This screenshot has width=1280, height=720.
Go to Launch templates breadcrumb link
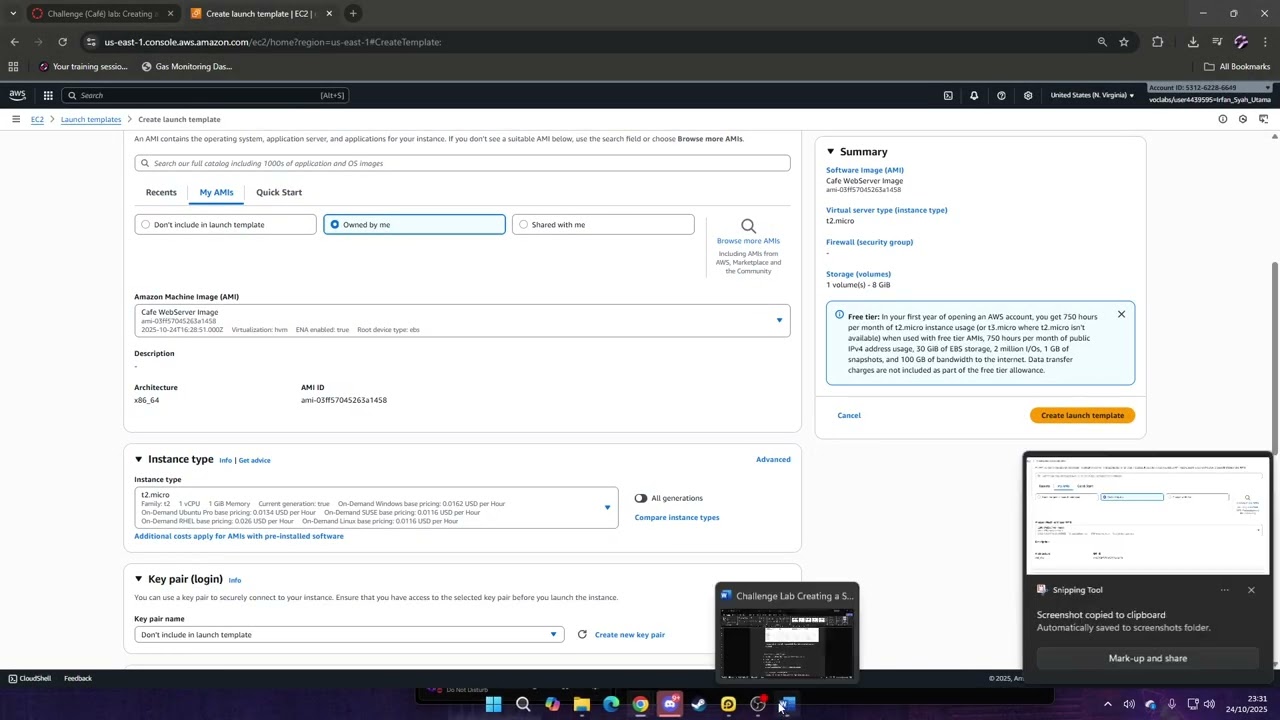point(91,119)
